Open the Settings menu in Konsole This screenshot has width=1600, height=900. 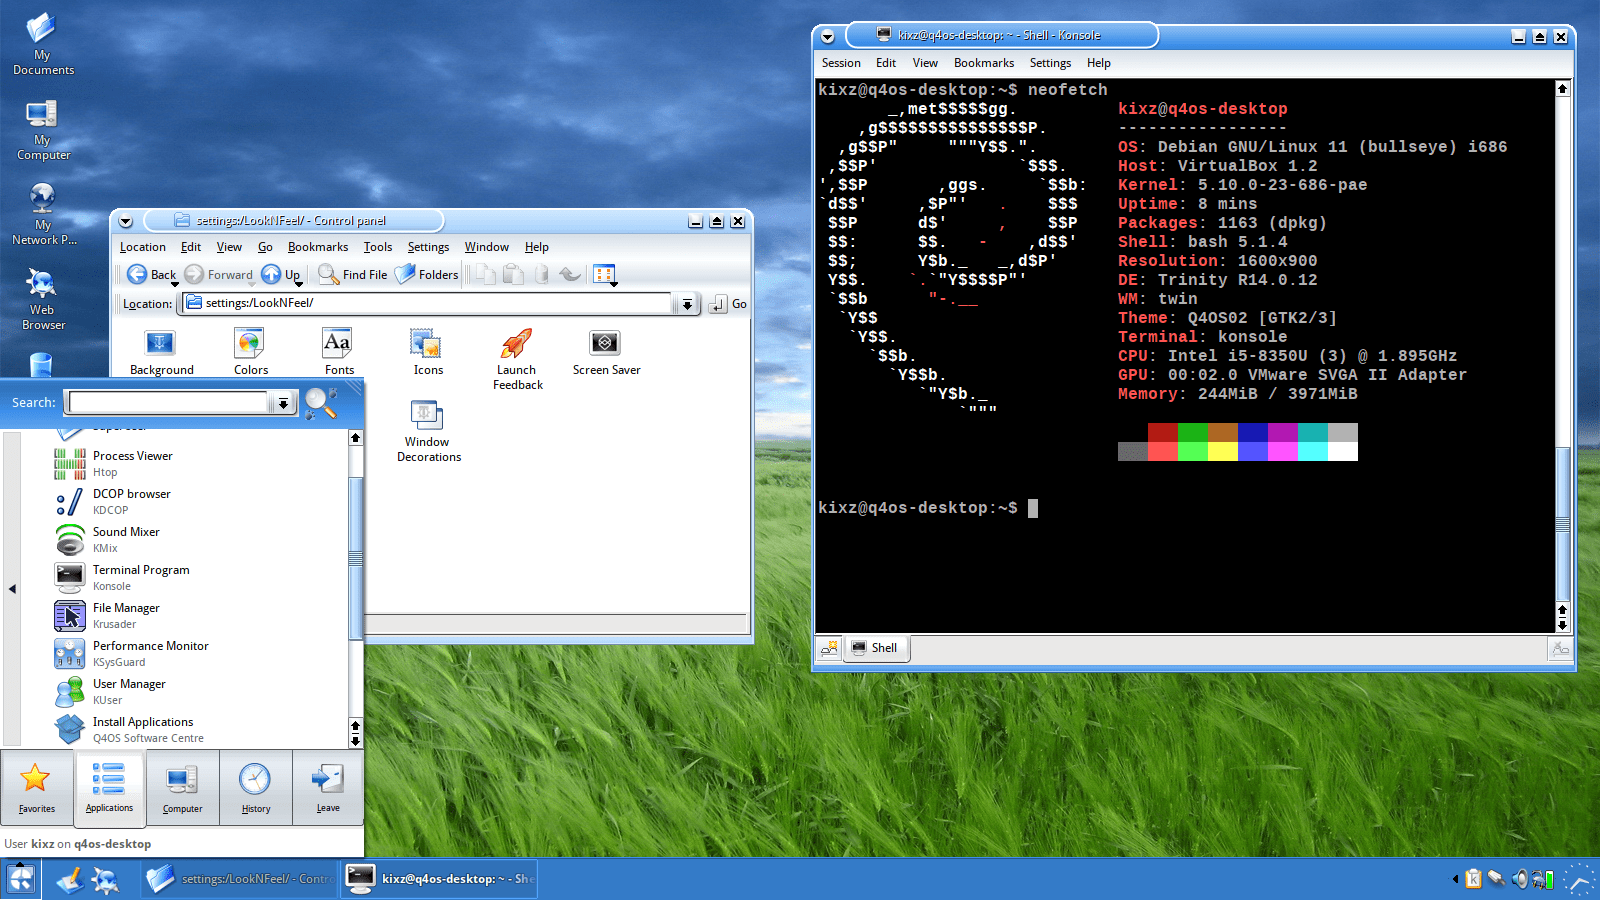tap(1050, 62)
